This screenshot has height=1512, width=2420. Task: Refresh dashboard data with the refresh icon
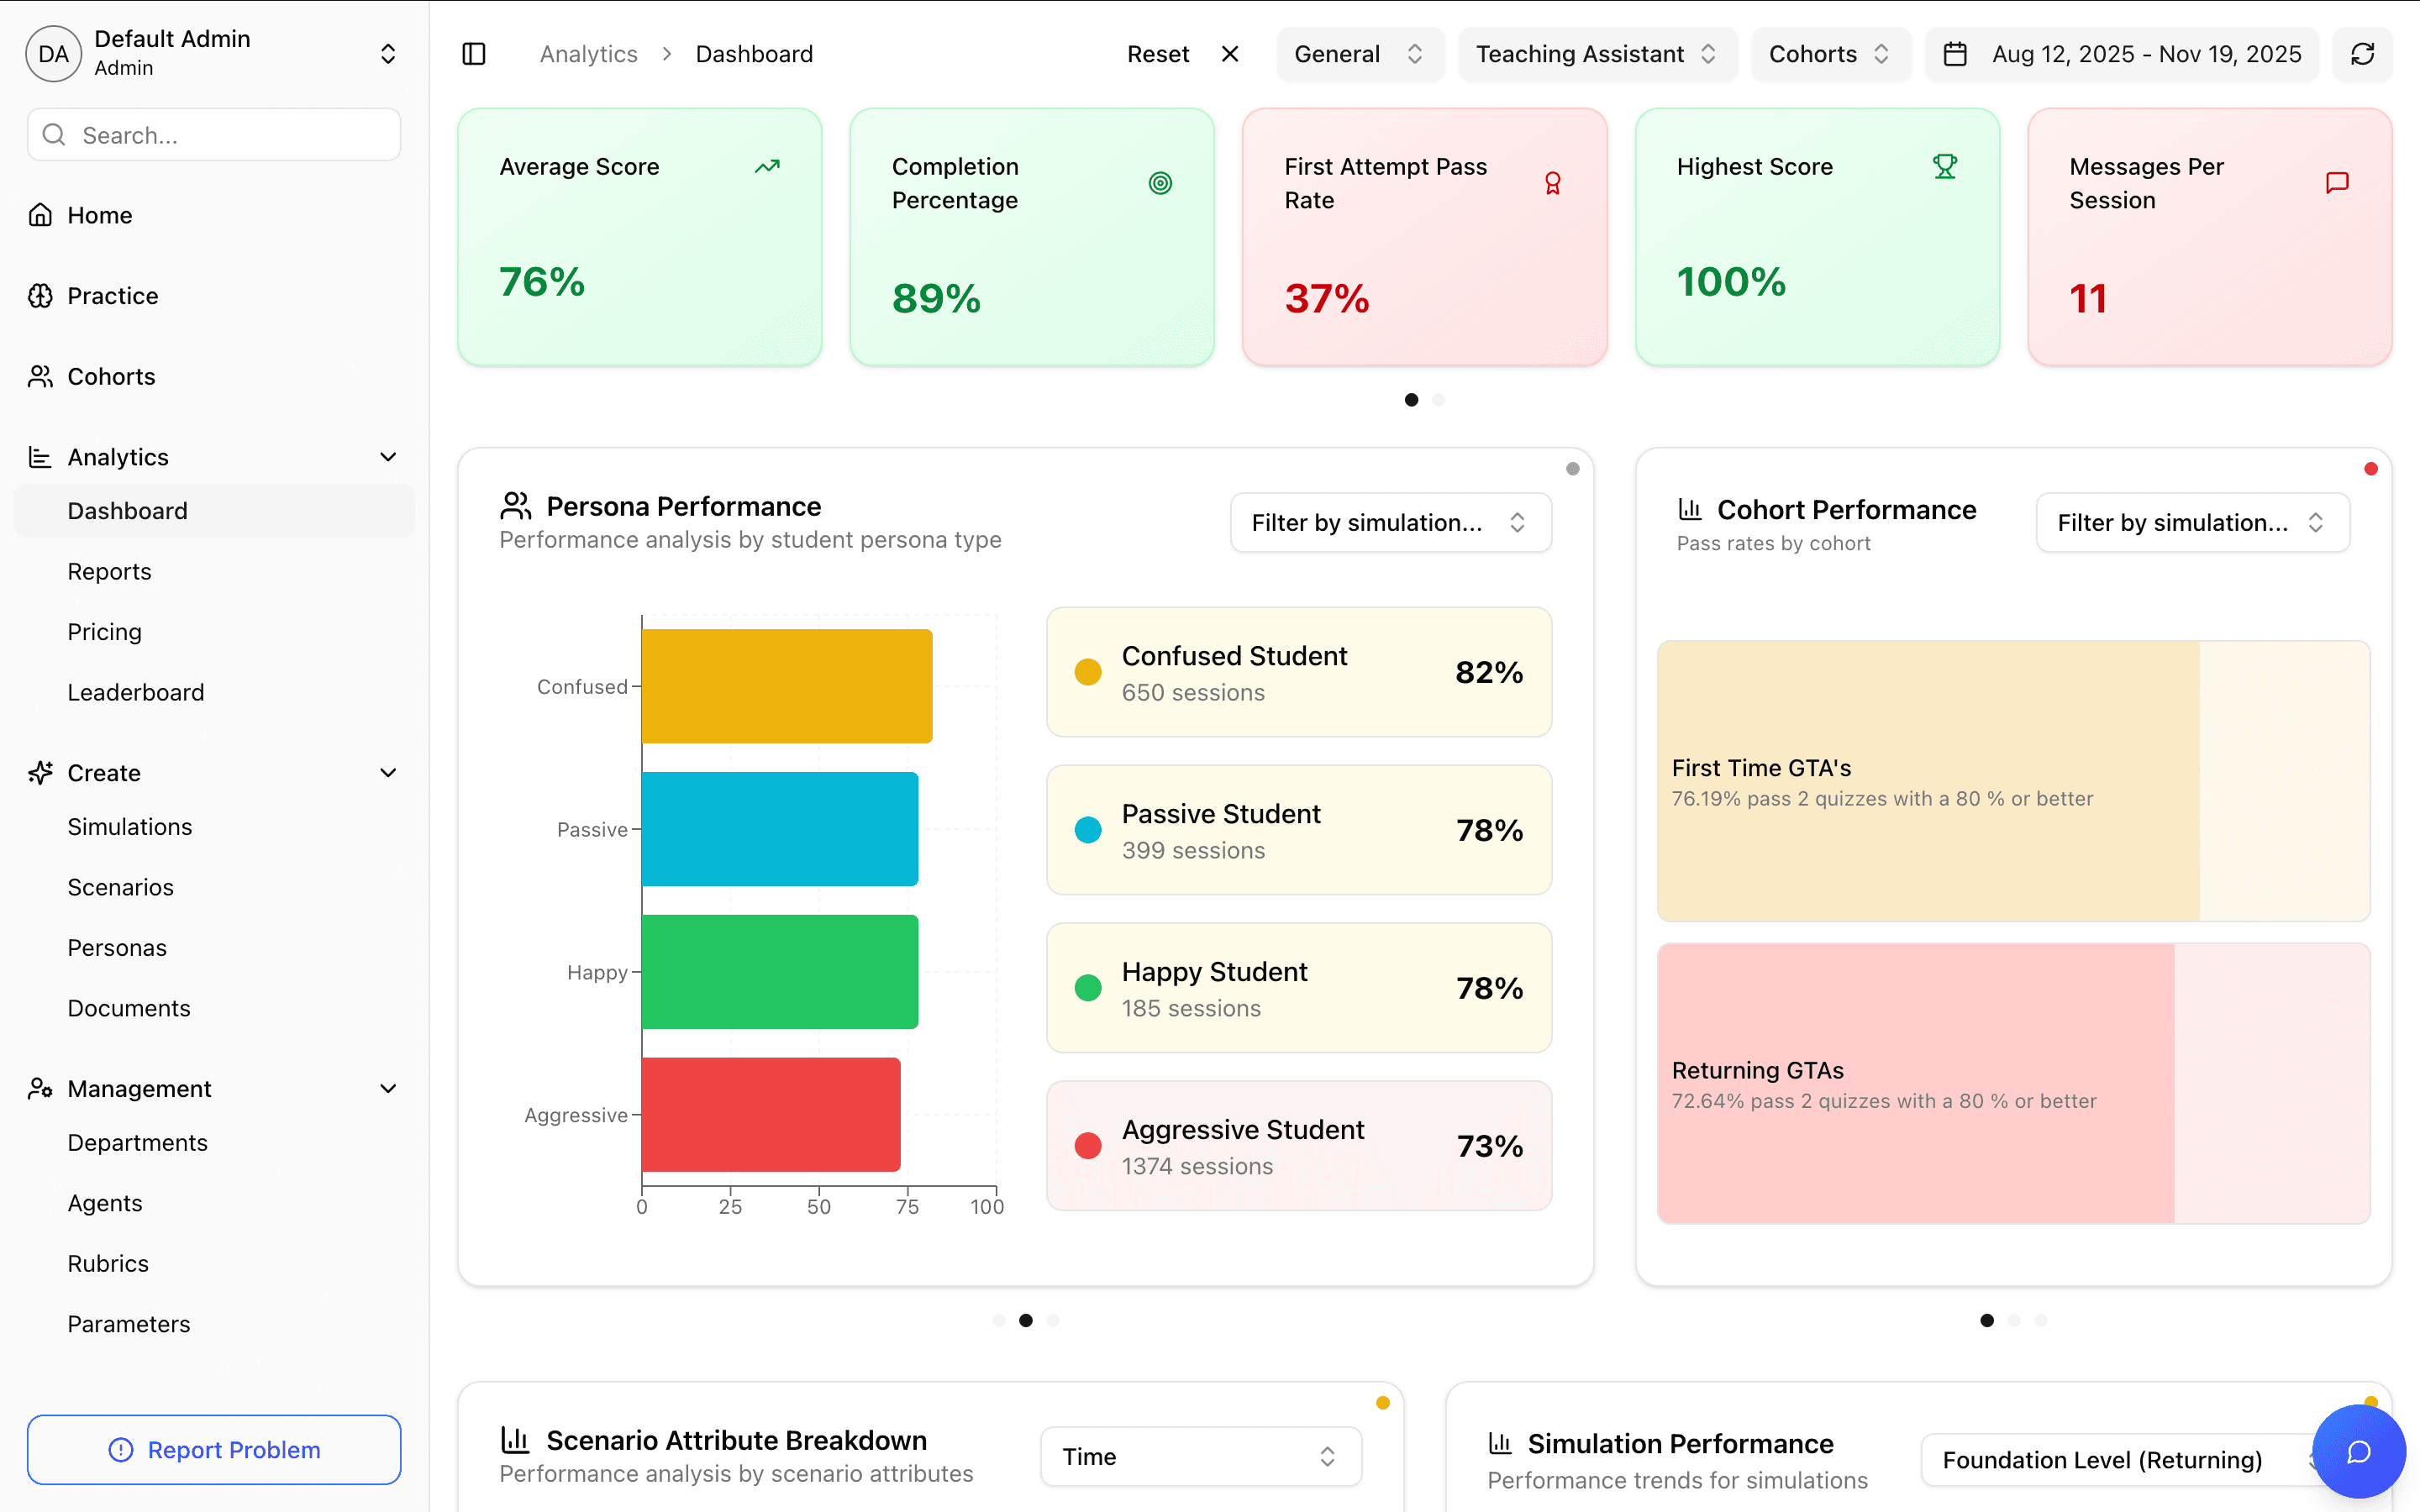2362,54
